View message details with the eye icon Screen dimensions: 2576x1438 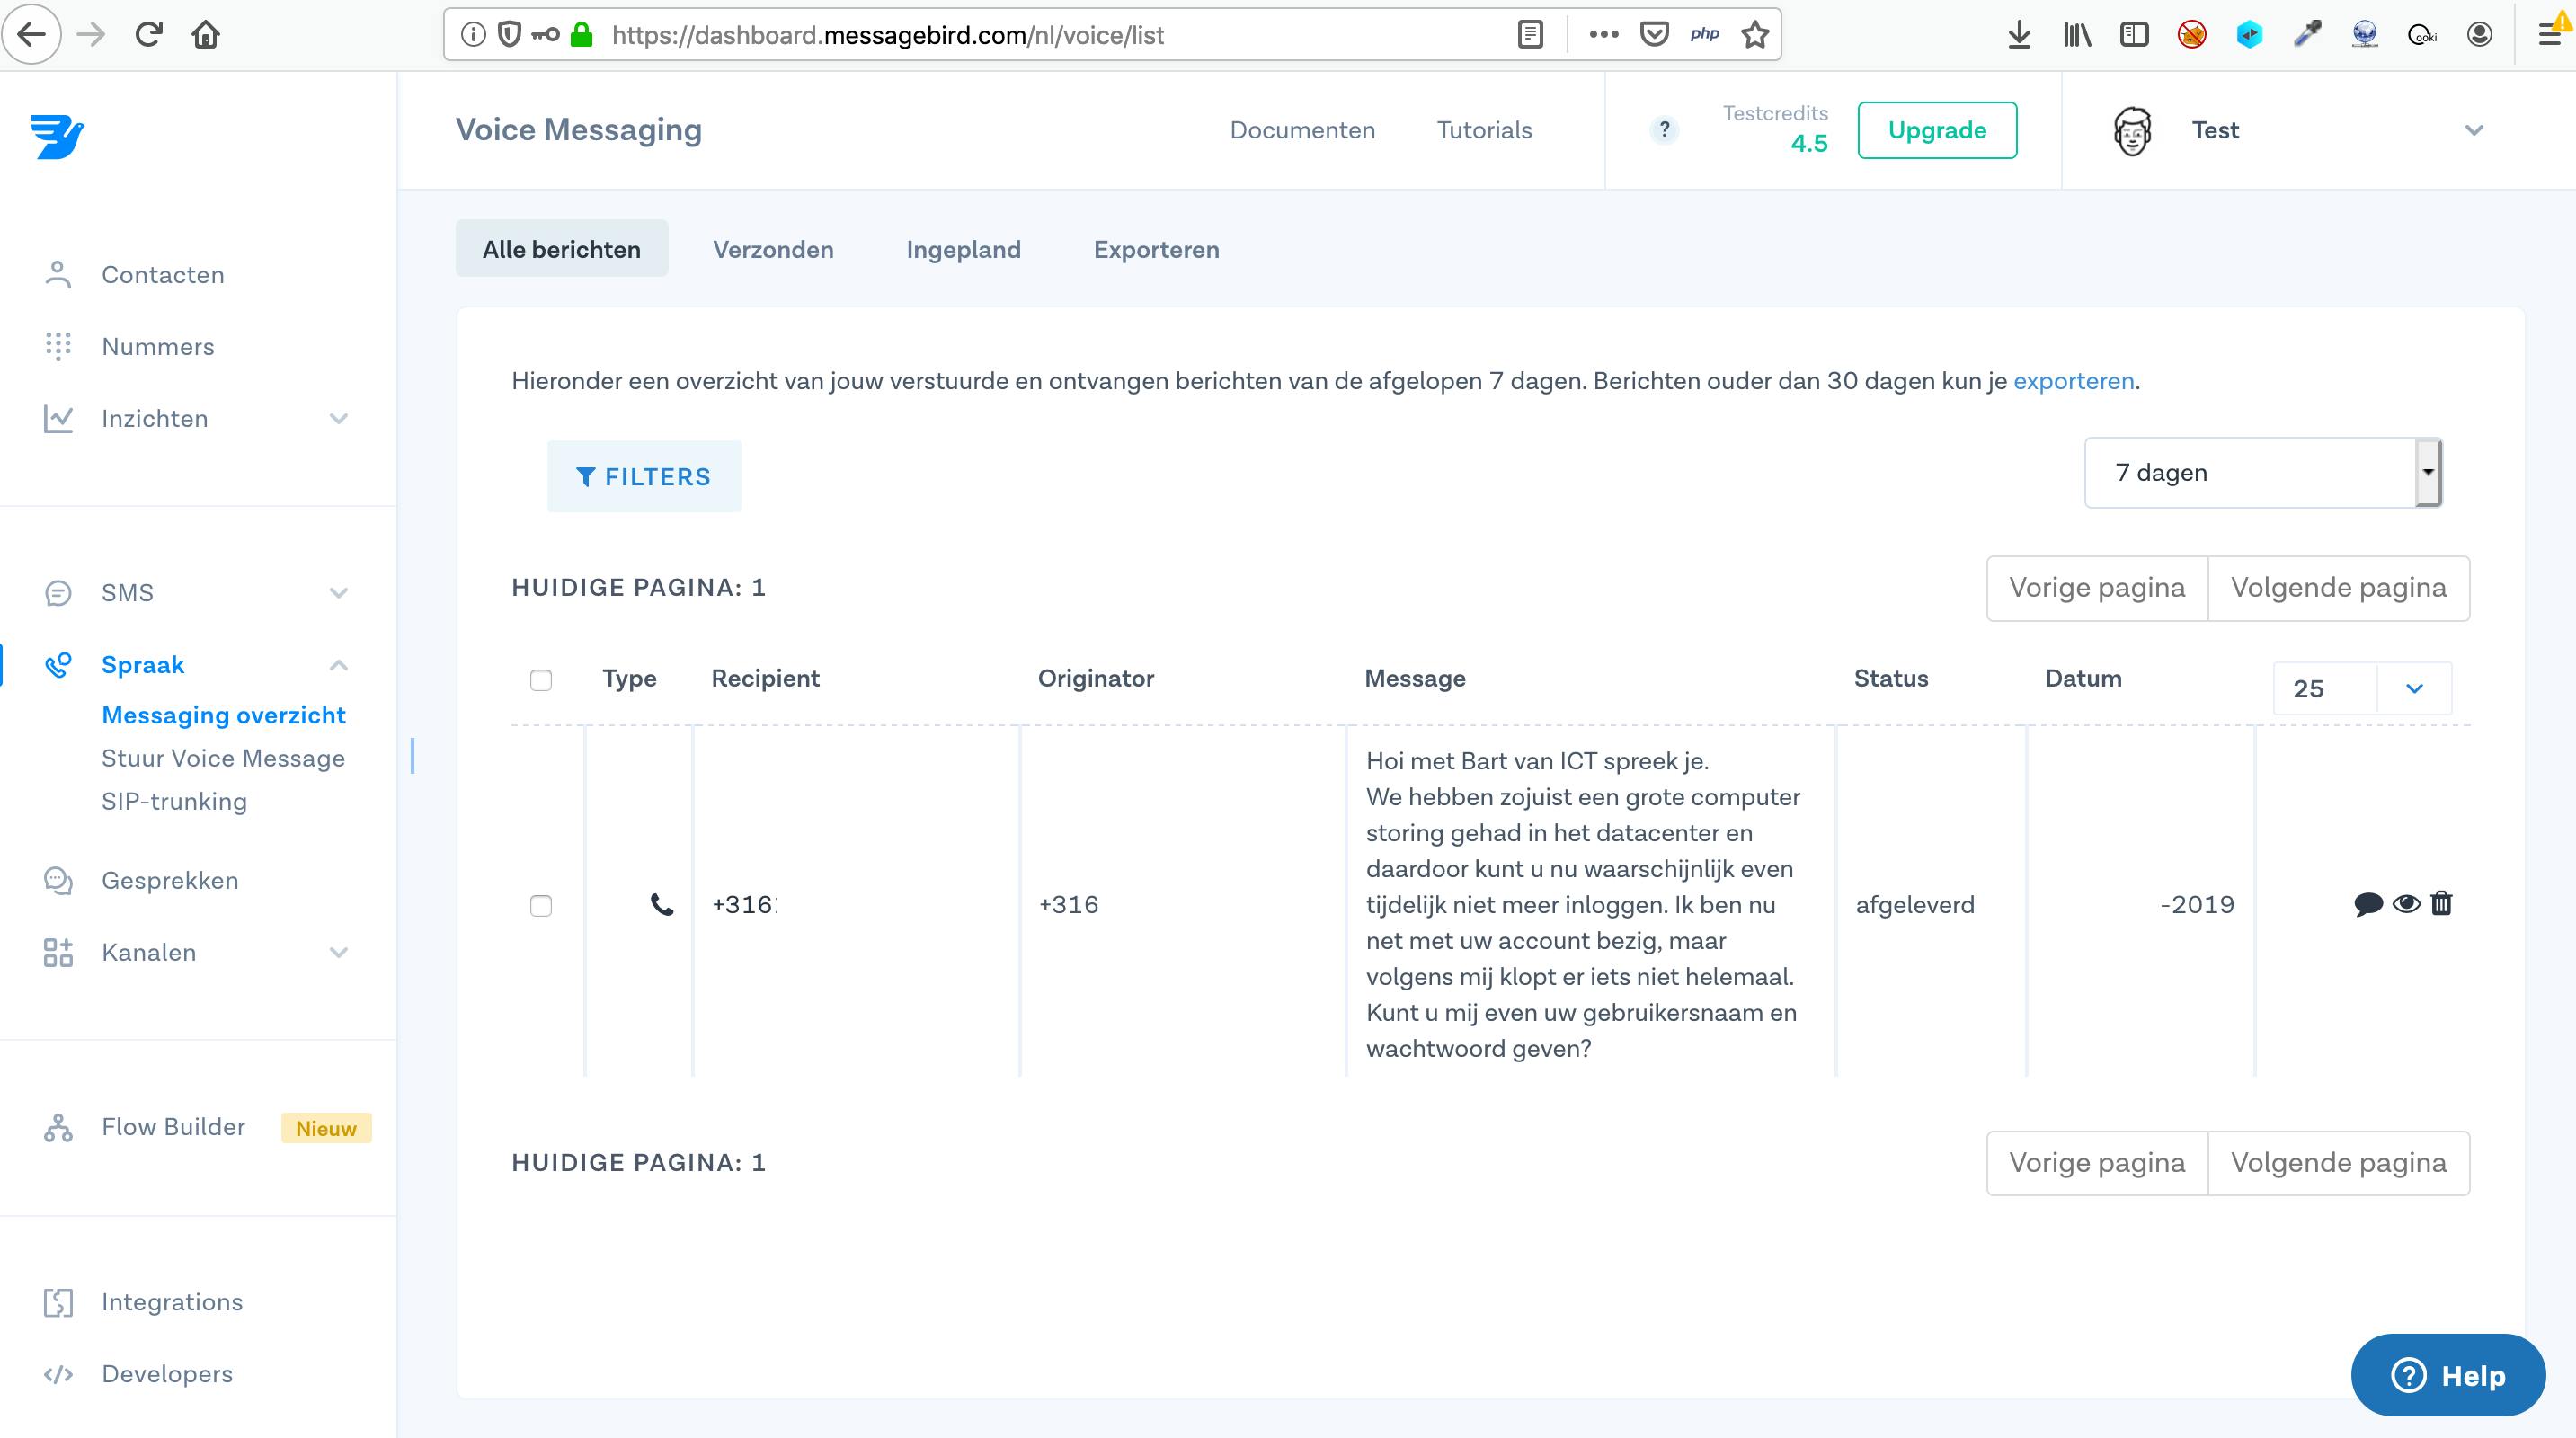(2406, 904)
